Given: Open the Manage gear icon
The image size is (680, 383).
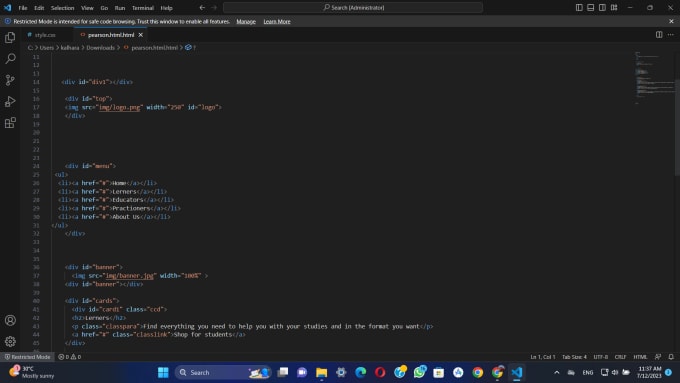Looking at the screenshot, I should [10, 342].
